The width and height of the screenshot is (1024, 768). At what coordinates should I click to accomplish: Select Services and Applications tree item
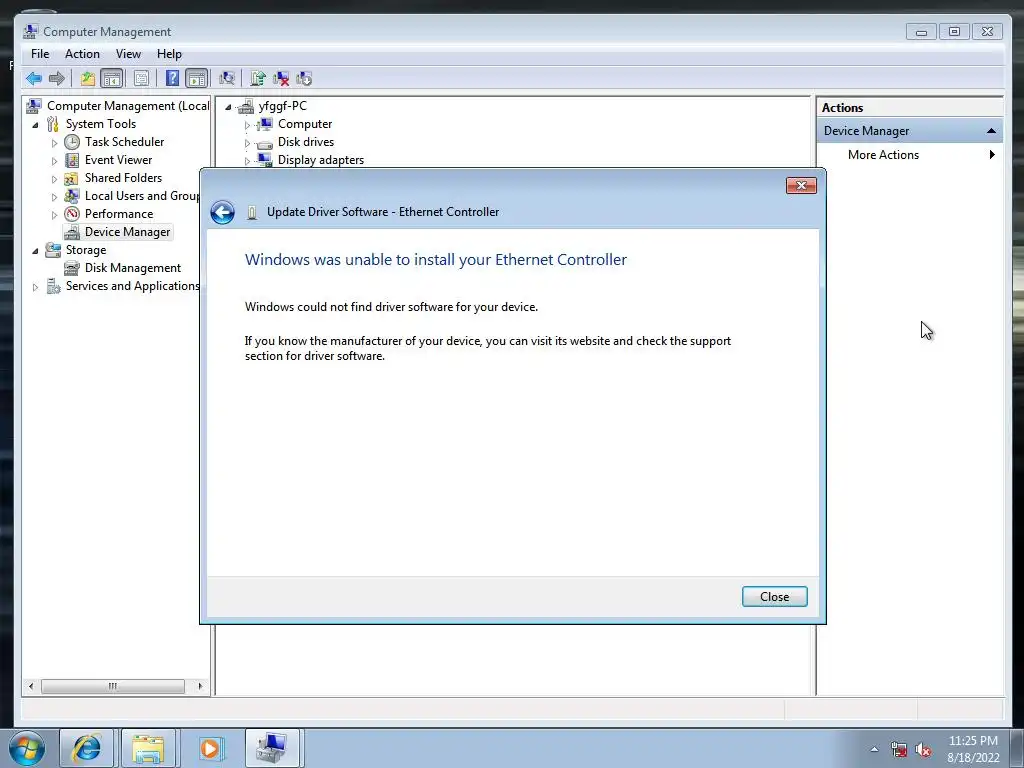pos(132,286)
